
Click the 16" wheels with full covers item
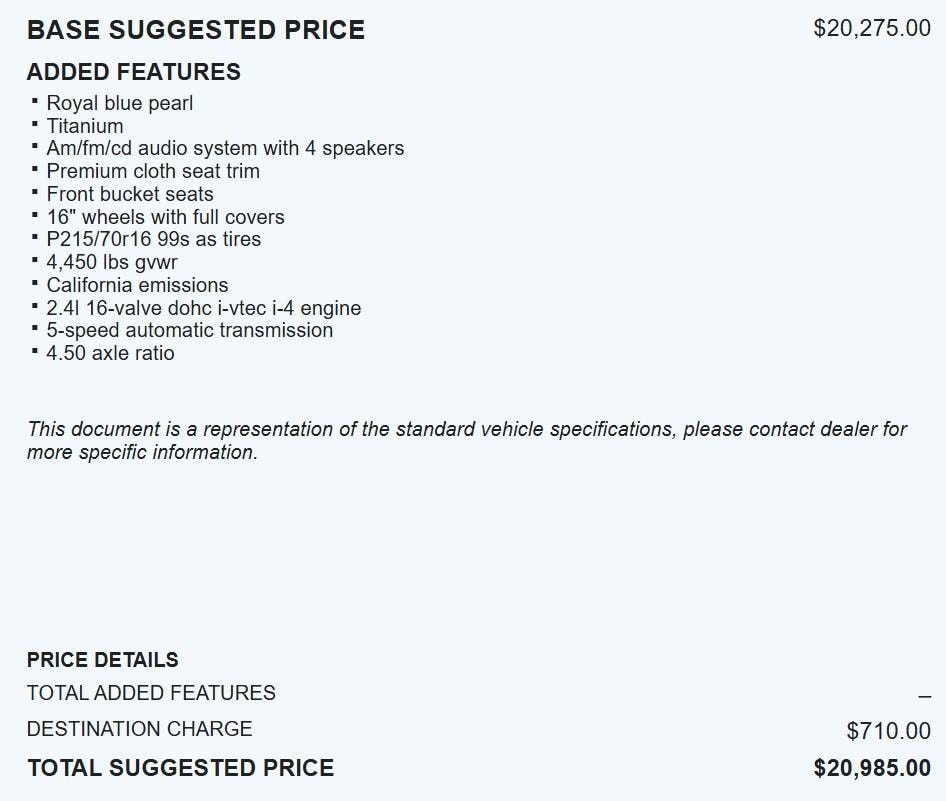coord(165,217)
